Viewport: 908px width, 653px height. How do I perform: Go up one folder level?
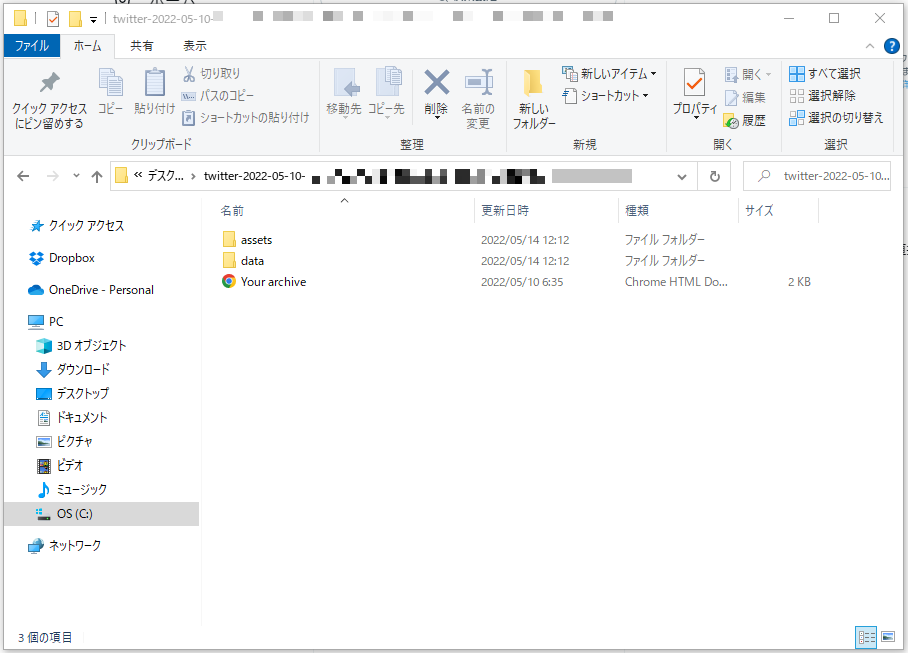(x=97, y=176)
